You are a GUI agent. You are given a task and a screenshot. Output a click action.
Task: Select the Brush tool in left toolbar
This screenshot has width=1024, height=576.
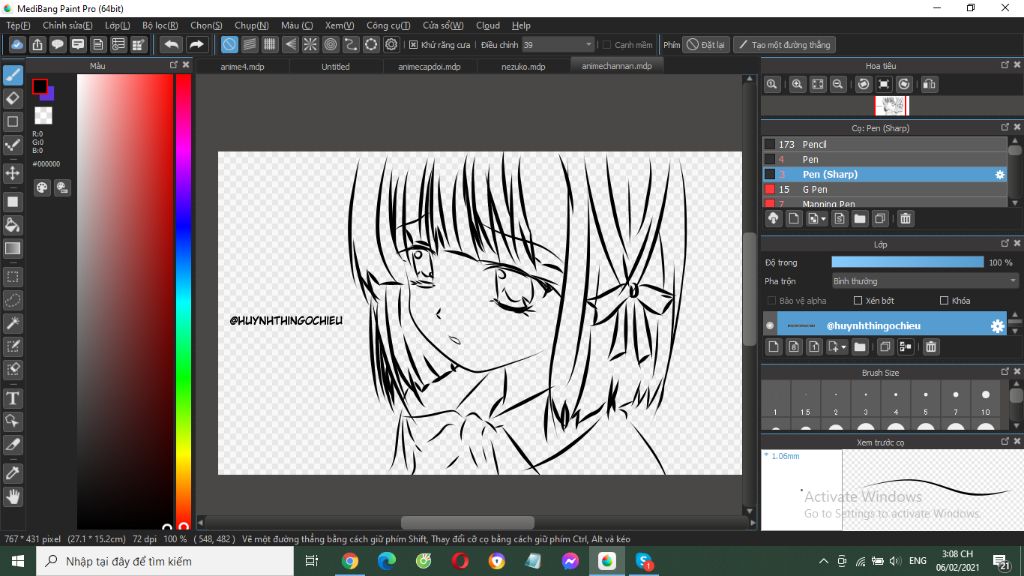[x=13, y=75]
